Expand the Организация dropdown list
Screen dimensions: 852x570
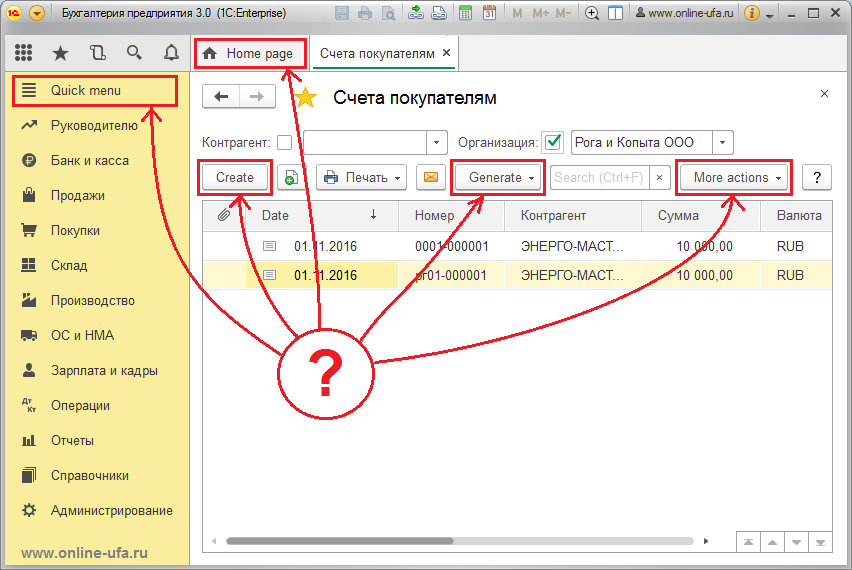724,142
